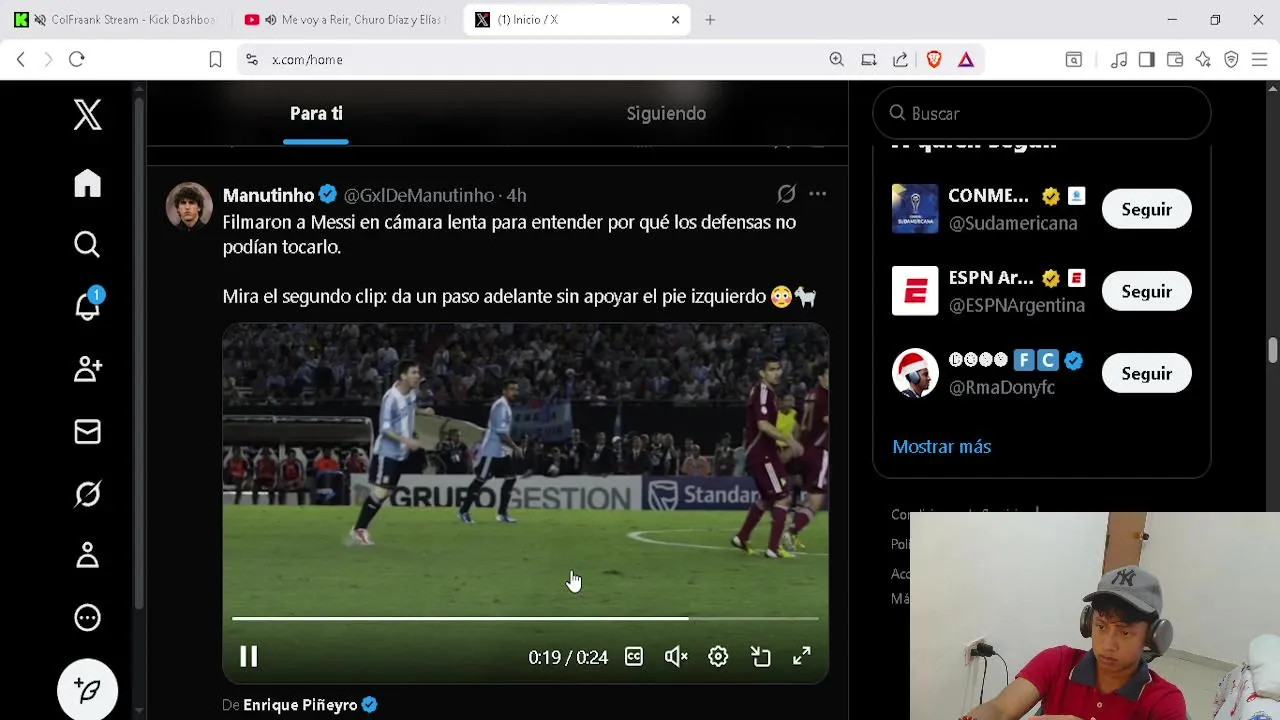1280x720 pixels.
Task: Open the playlist music note icon
Action: [x=1119, y=59]
